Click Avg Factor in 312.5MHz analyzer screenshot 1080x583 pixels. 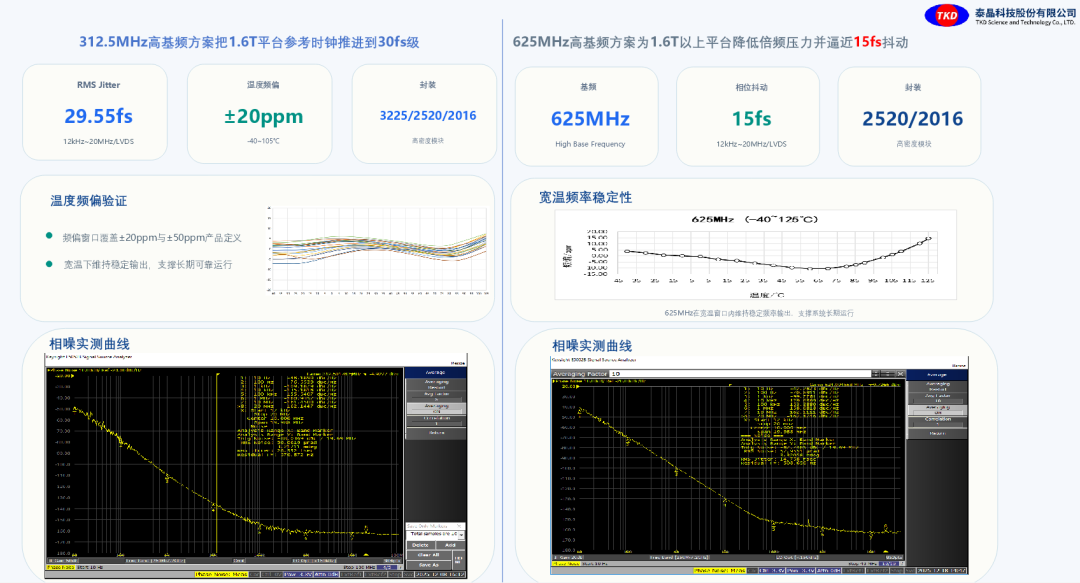click(436, 396)
